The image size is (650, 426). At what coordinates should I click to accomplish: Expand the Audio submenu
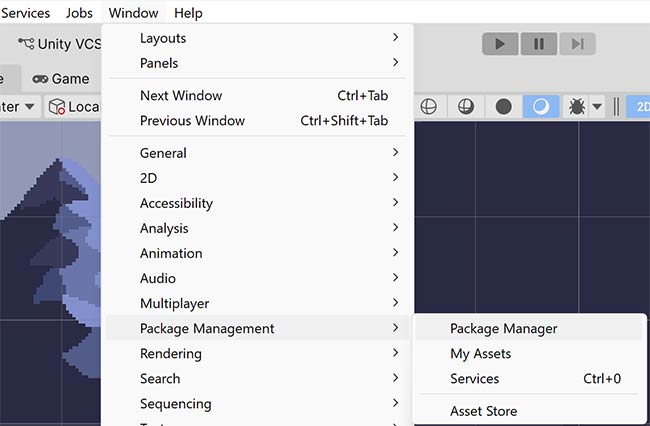pyautogui.click(x=257, y=278)
